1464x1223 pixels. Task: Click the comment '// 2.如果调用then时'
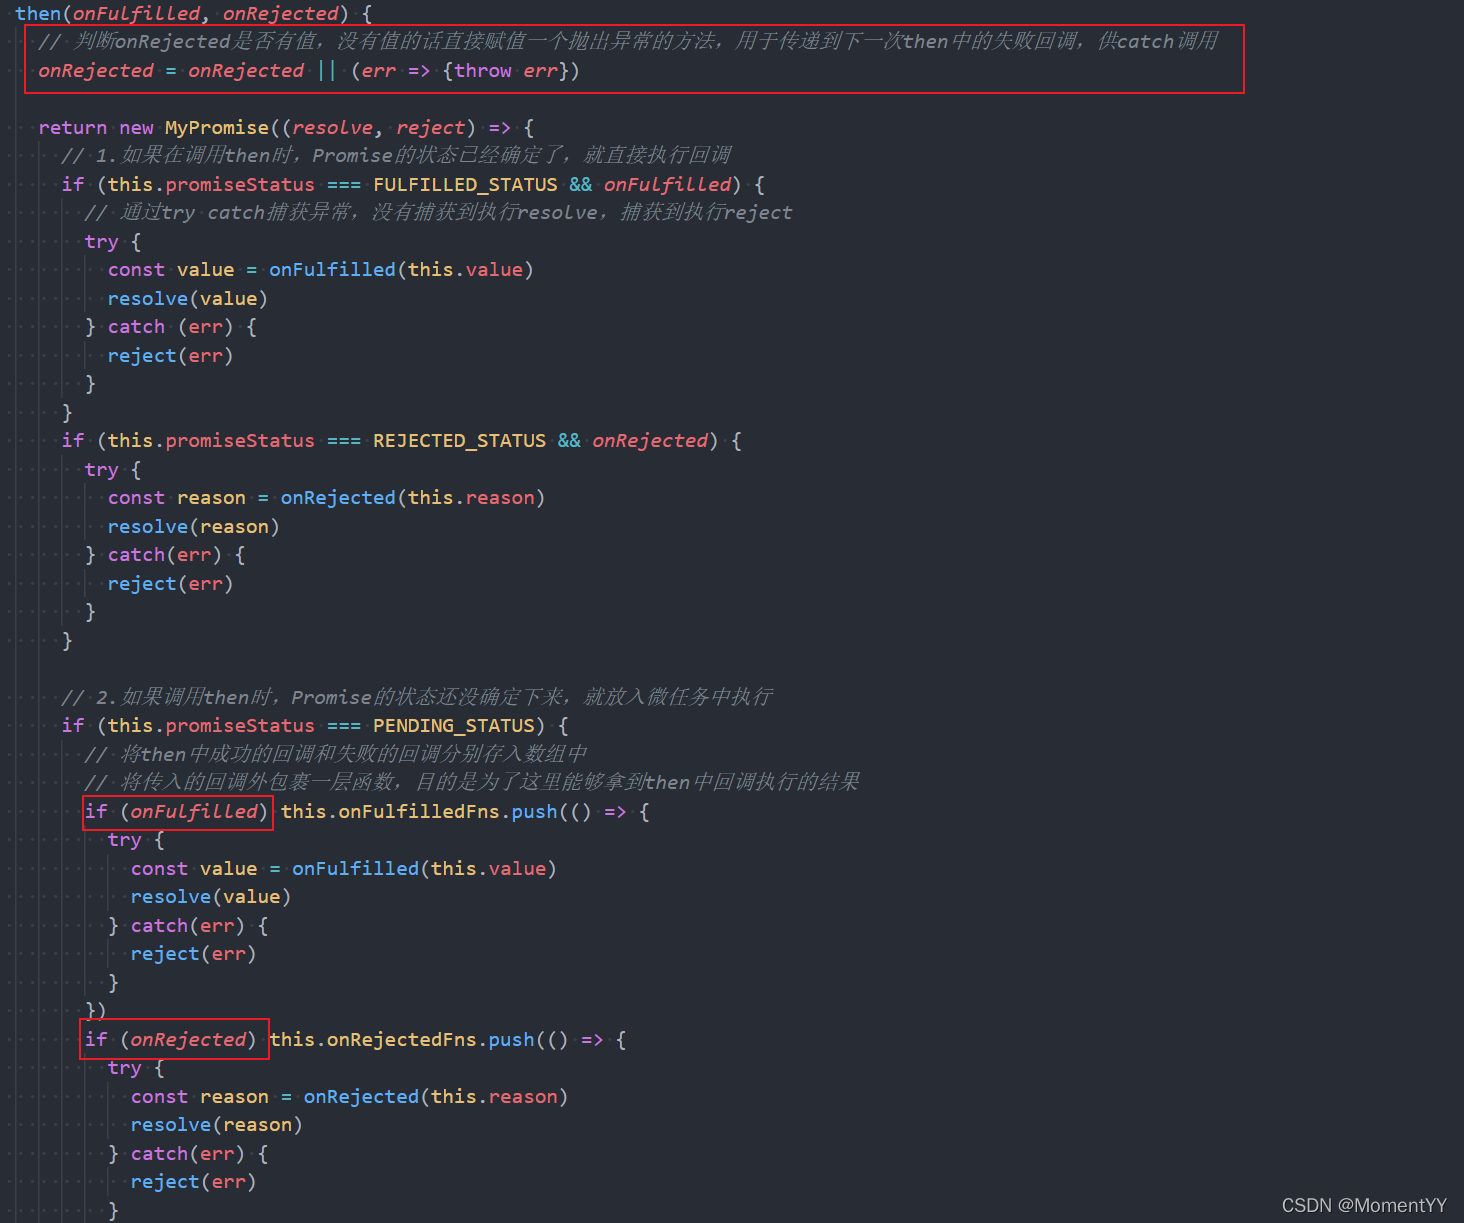417,697
